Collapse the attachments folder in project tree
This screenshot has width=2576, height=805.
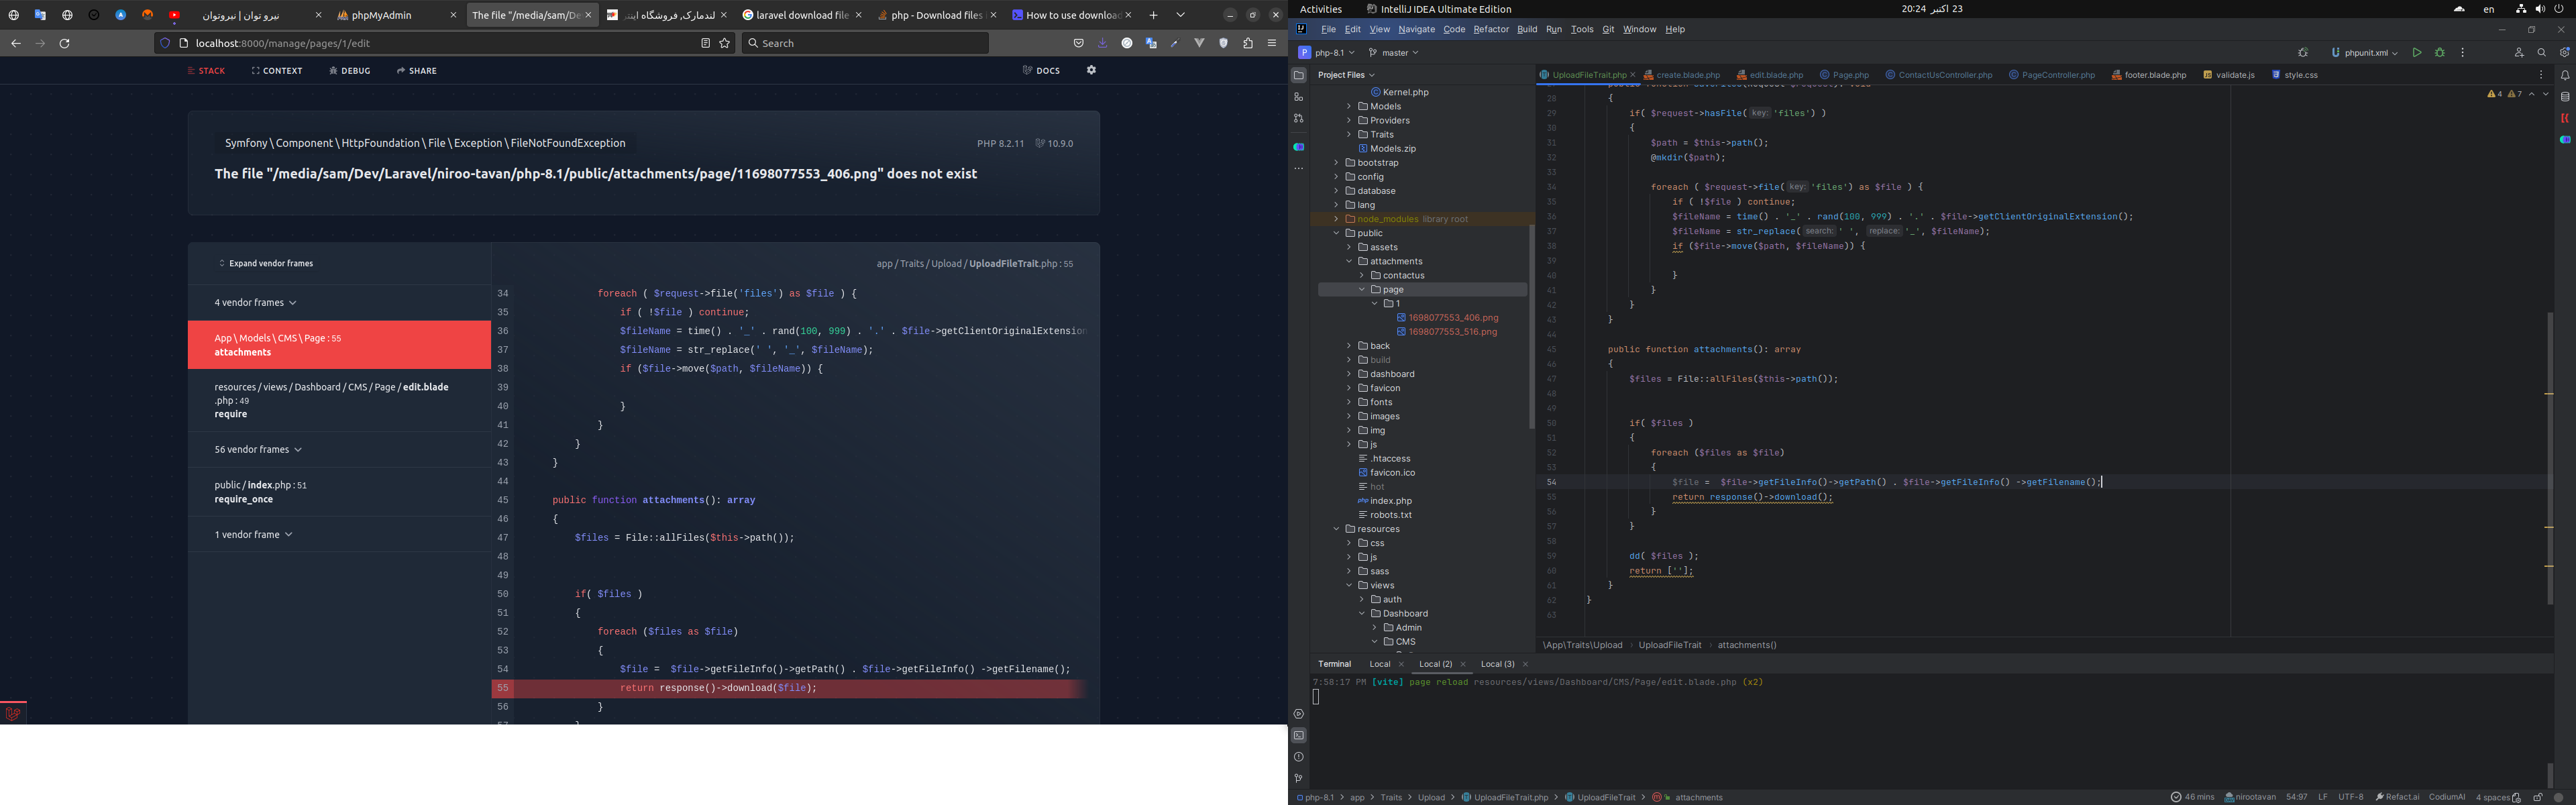pyautogui.click(x=1349, y=261)
